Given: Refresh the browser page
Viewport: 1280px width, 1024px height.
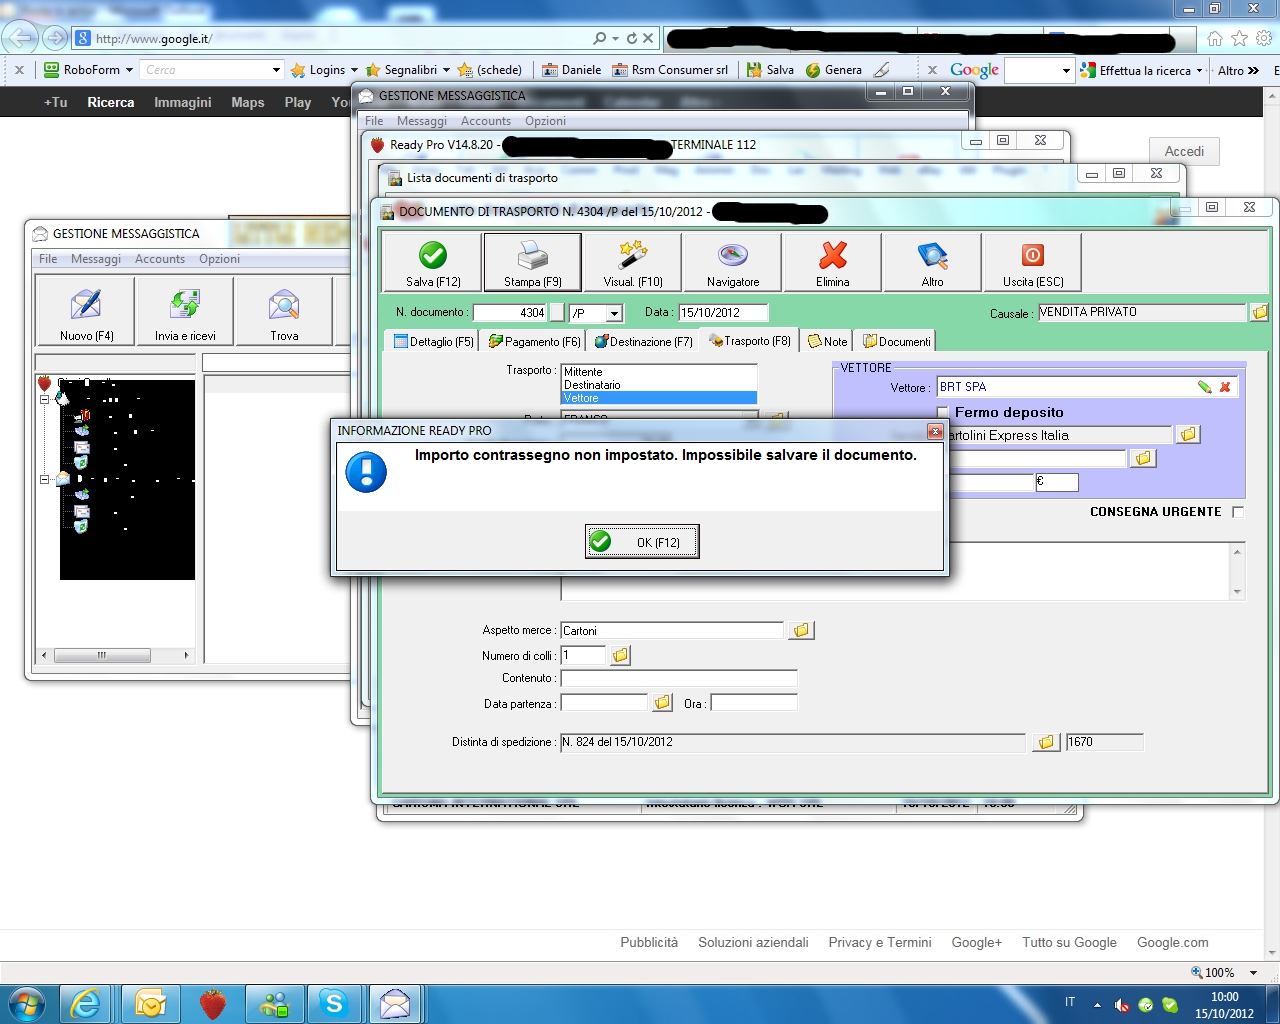Looking at the screenshot, I should (x=632, y=39).
